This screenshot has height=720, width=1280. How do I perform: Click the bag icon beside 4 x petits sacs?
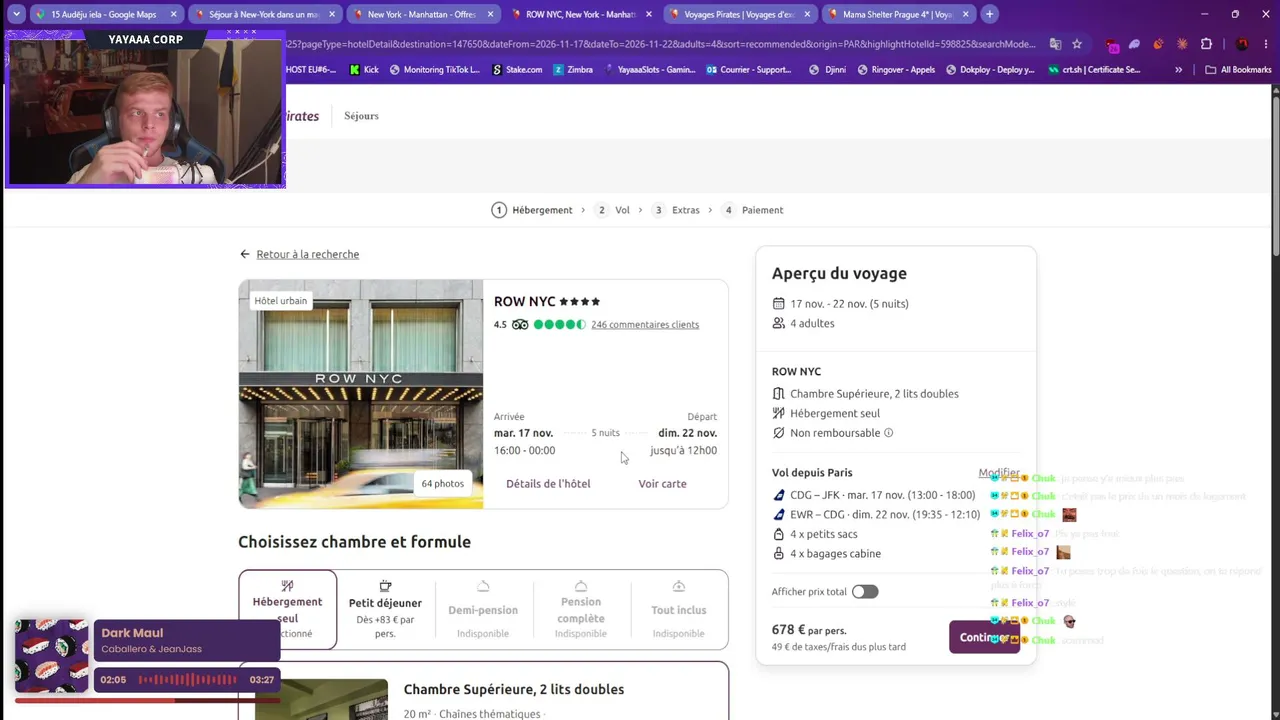779,534
